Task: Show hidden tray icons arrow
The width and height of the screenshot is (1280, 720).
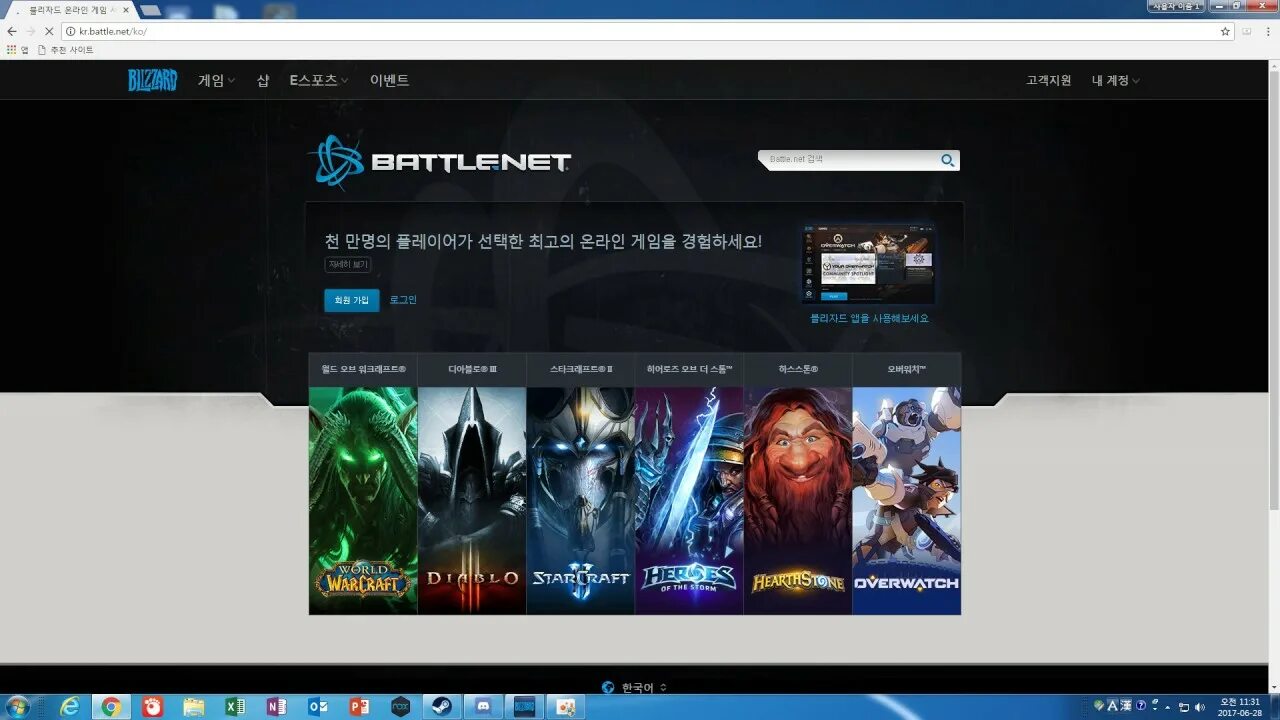Action: [1167, 707]
